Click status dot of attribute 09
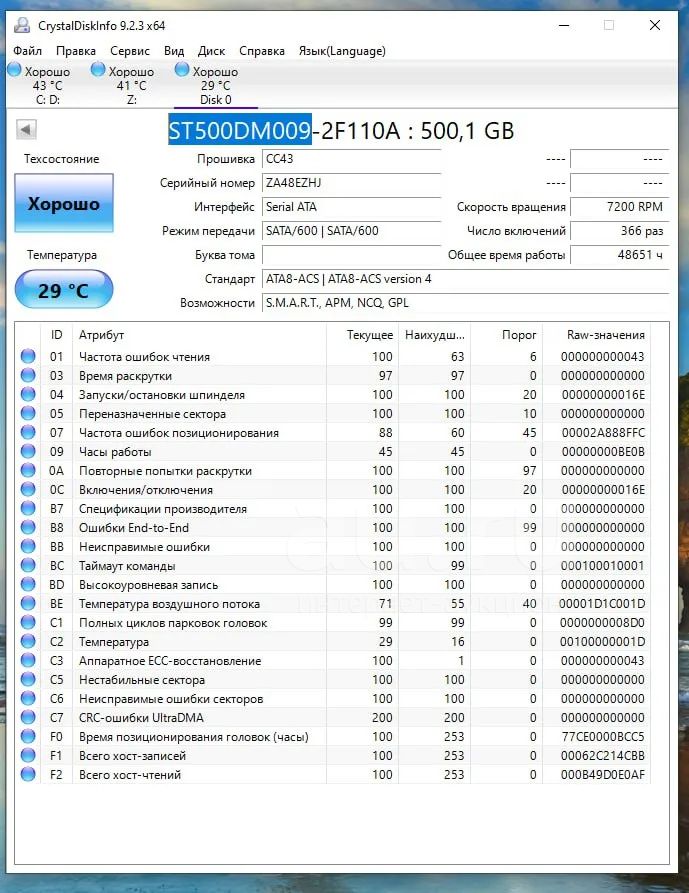The width and height of the screenshot is (689, 893). click(x=28, y=452)
